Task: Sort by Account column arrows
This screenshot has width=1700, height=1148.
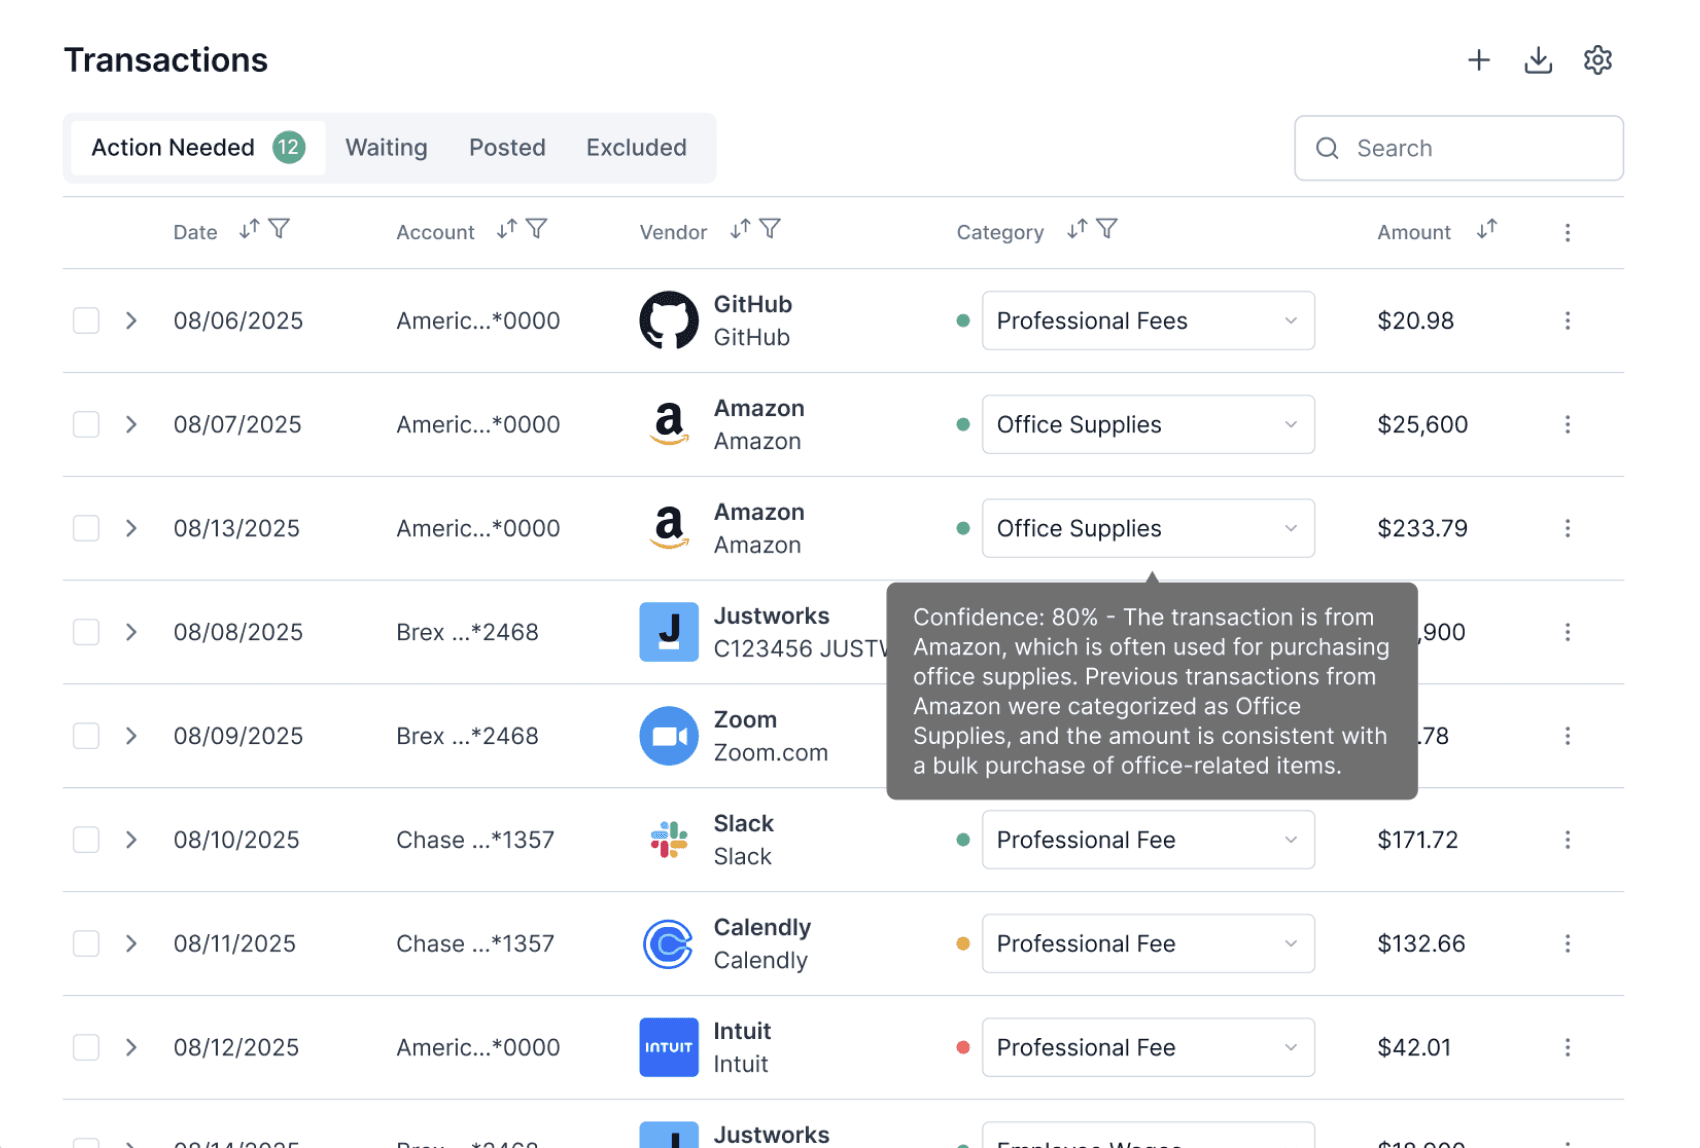Action: click(x=507, y=230)
